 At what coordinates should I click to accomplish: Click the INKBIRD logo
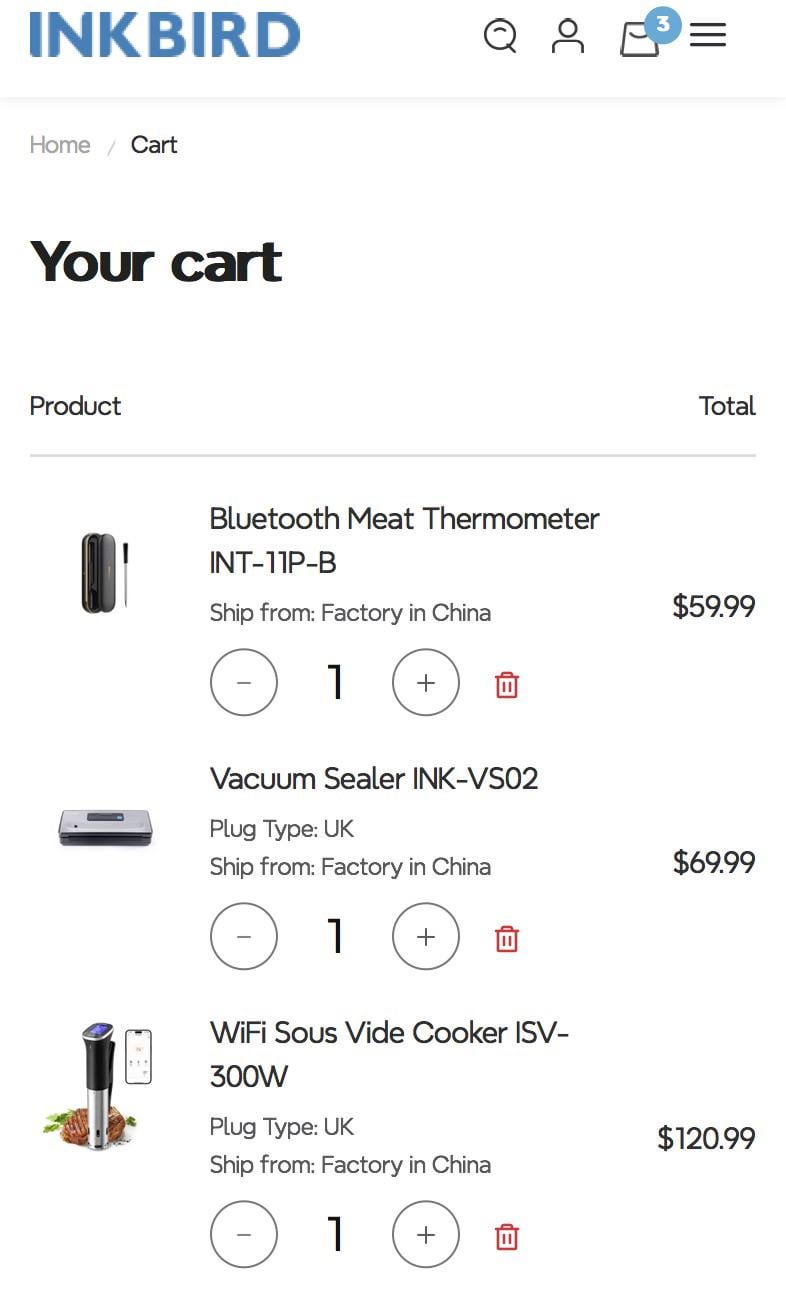pos(165,35)
